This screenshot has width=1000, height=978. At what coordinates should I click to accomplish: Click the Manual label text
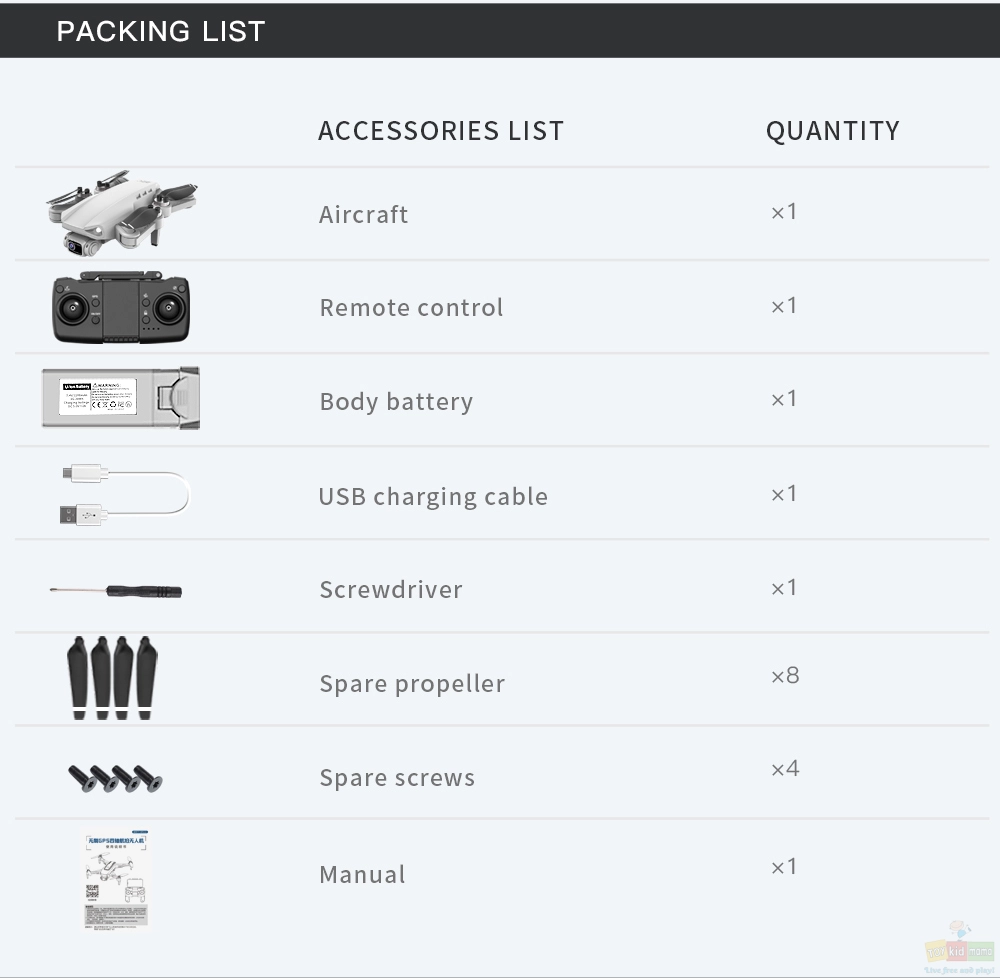point(362,875)
